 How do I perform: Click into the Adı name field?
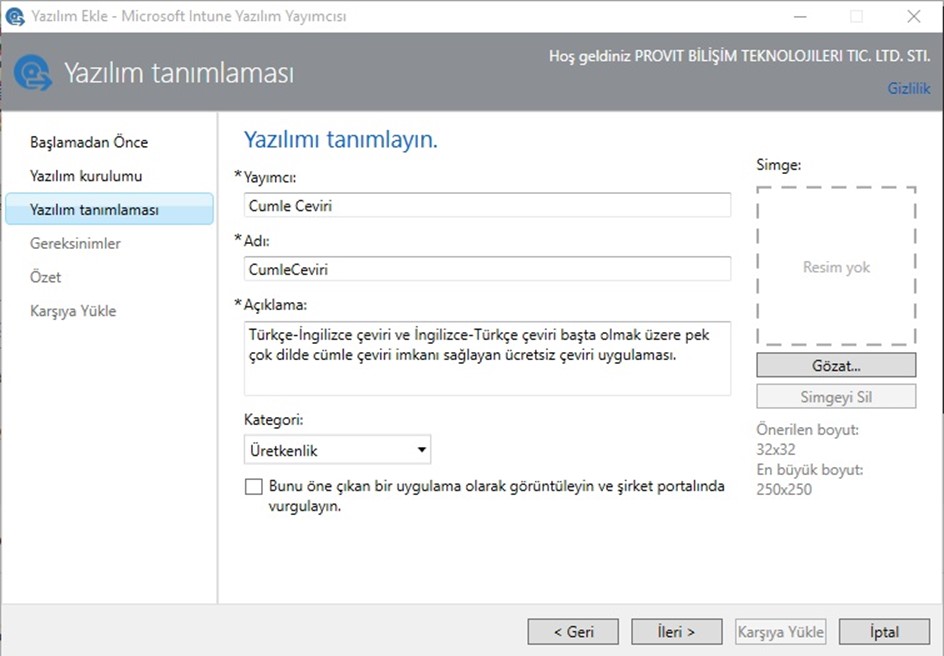tap(487, 269)
